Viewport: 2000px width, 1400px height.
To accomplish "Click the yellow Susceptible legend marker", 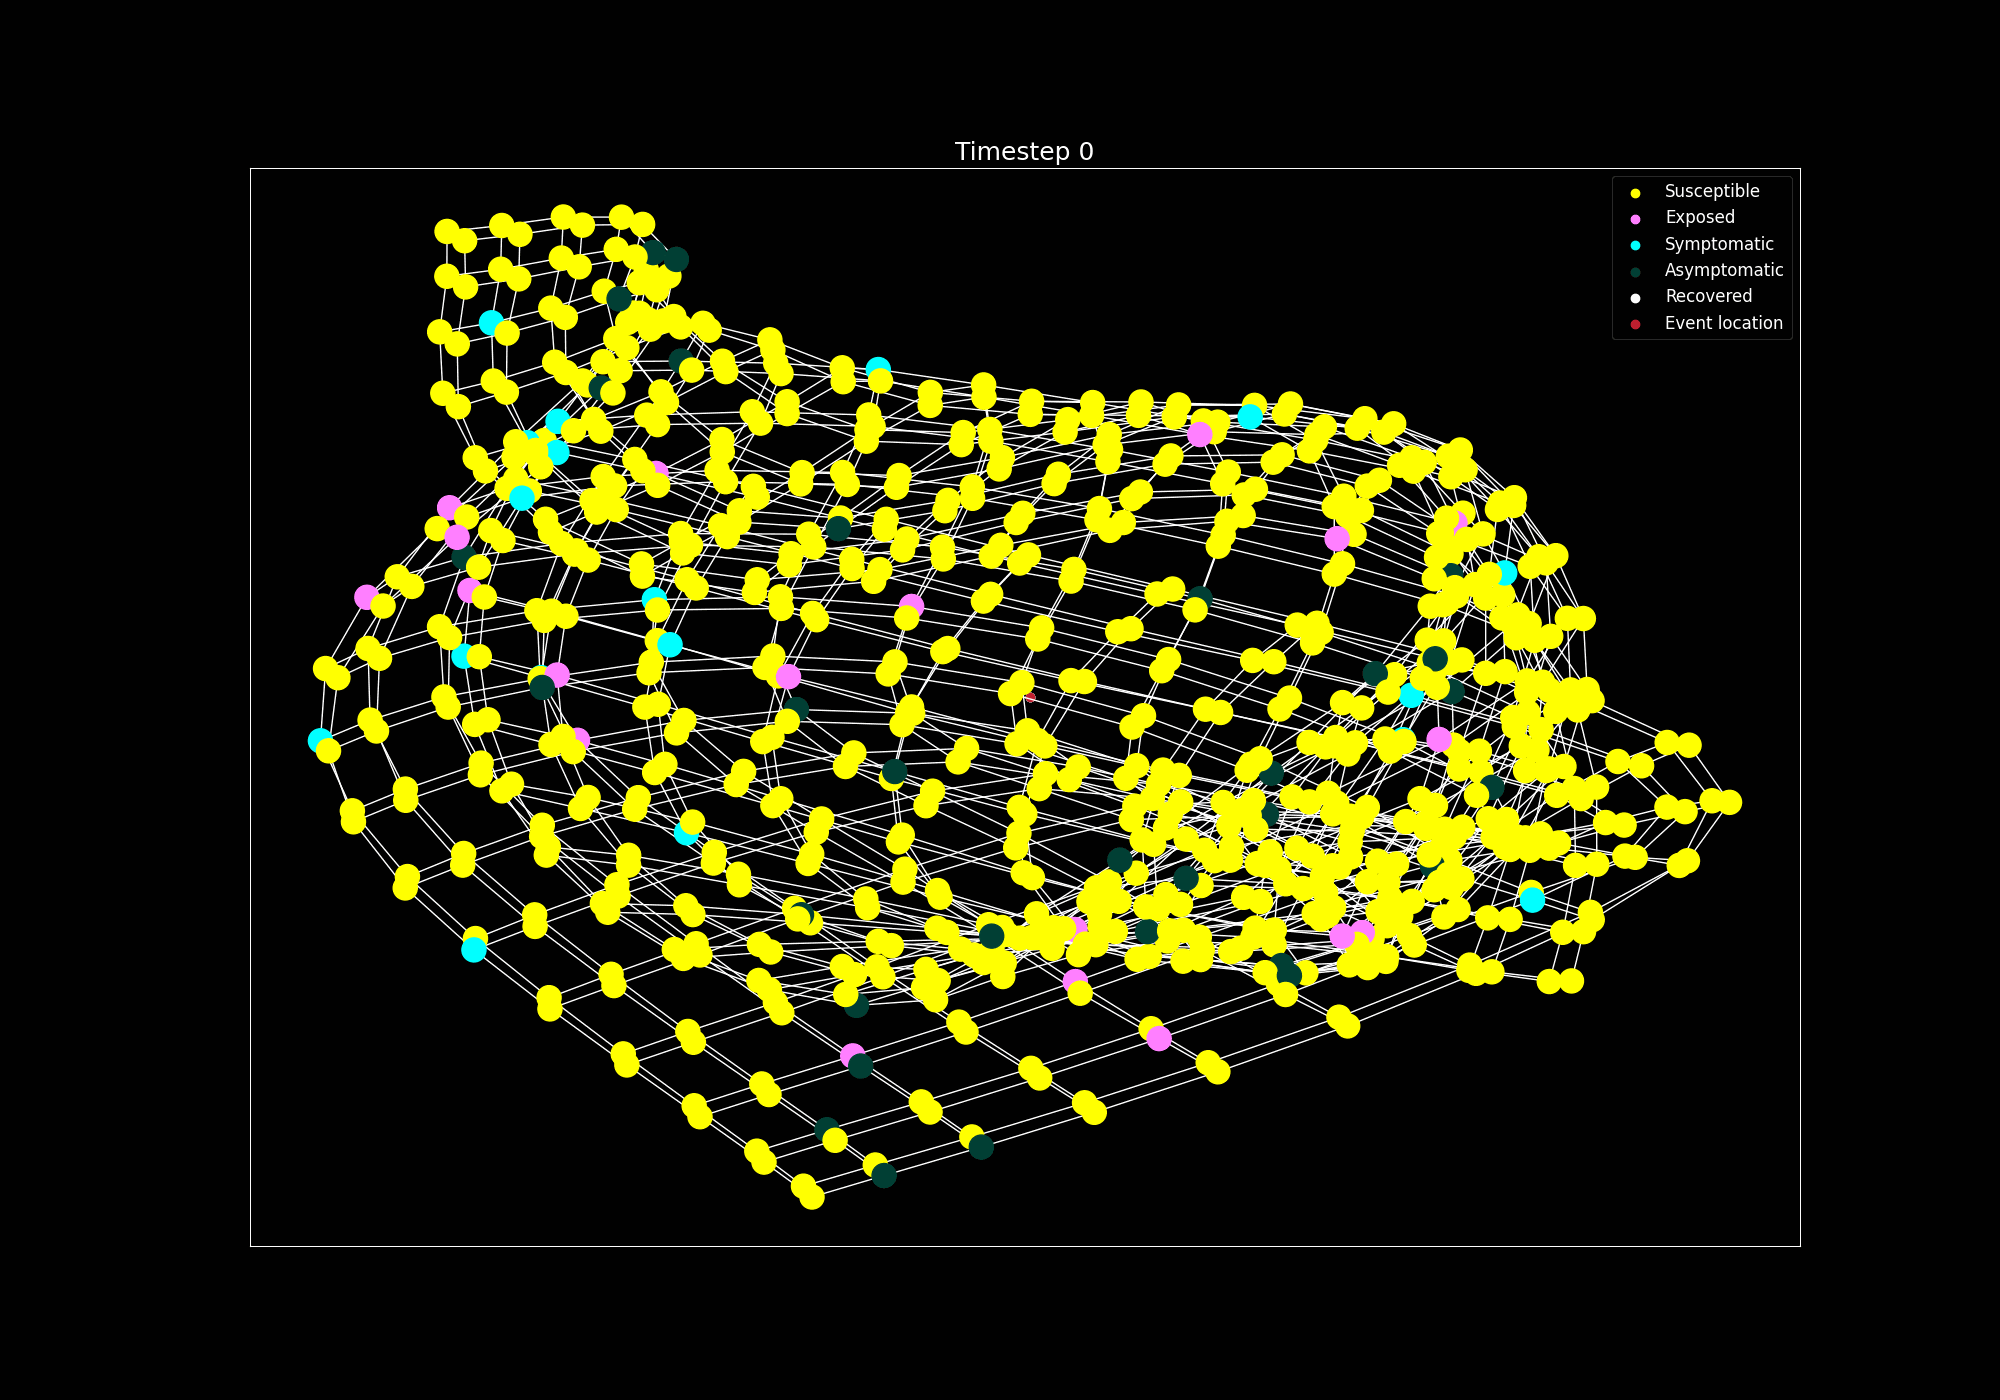I will (x=1635, y=192).
